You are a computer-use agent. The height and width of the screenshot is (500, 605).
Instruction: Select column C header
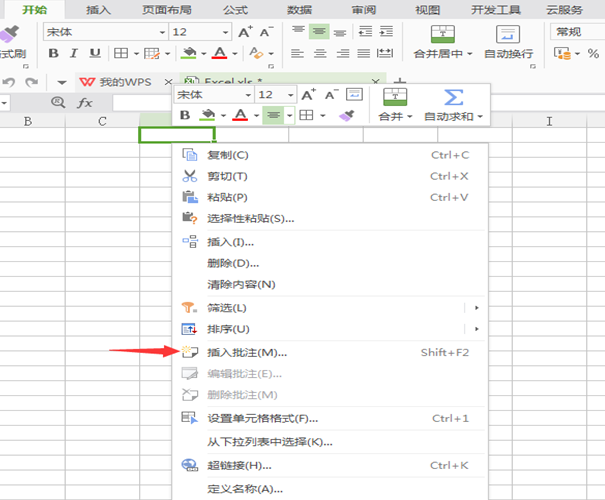pos(102,122)
